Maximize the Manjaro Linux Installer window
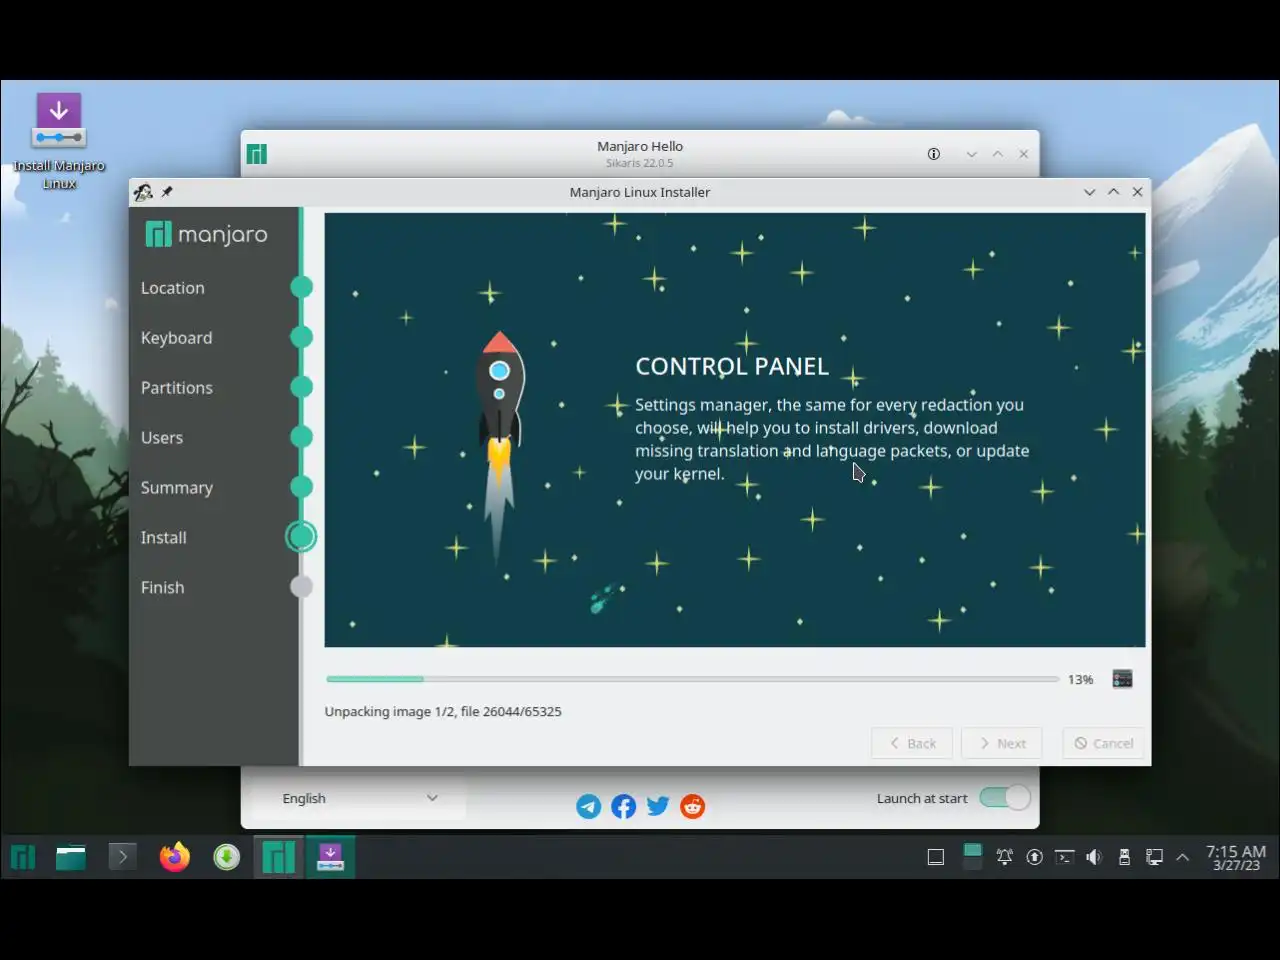The height and width of the screenshot is (960, 1280). point(1113,192)
